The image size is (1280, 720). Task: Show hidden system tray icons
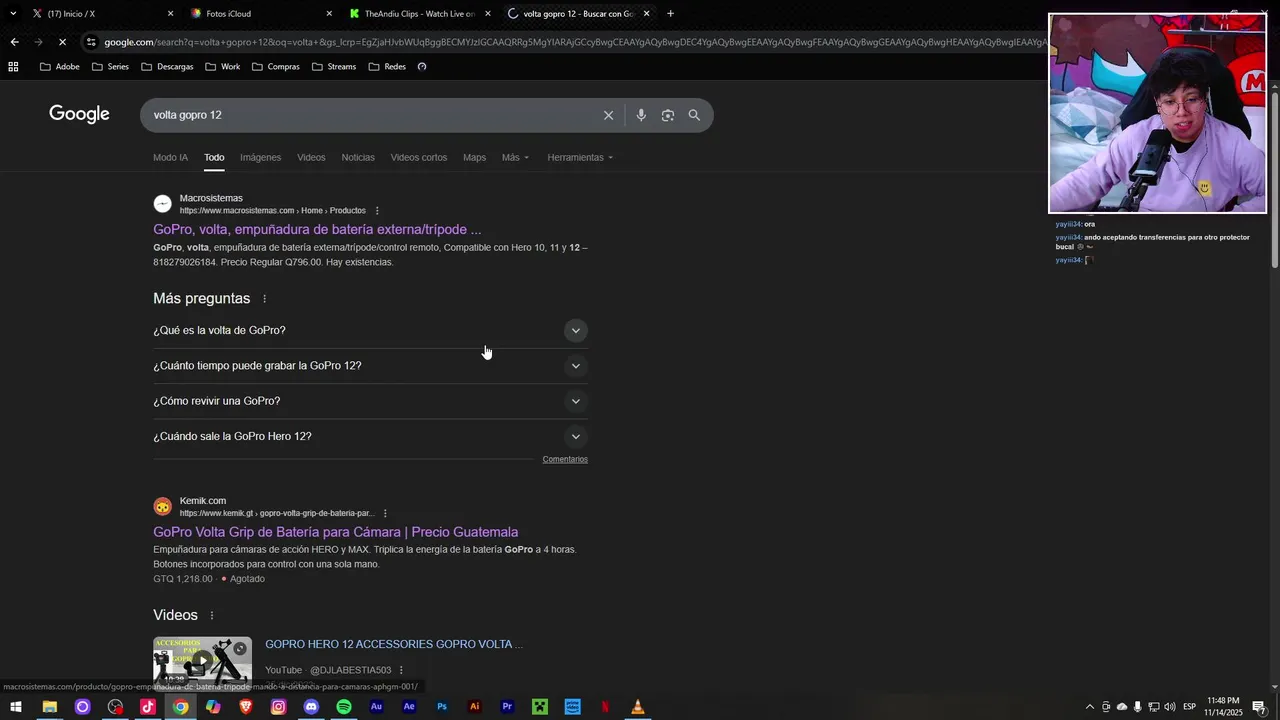pos(1089,707)
